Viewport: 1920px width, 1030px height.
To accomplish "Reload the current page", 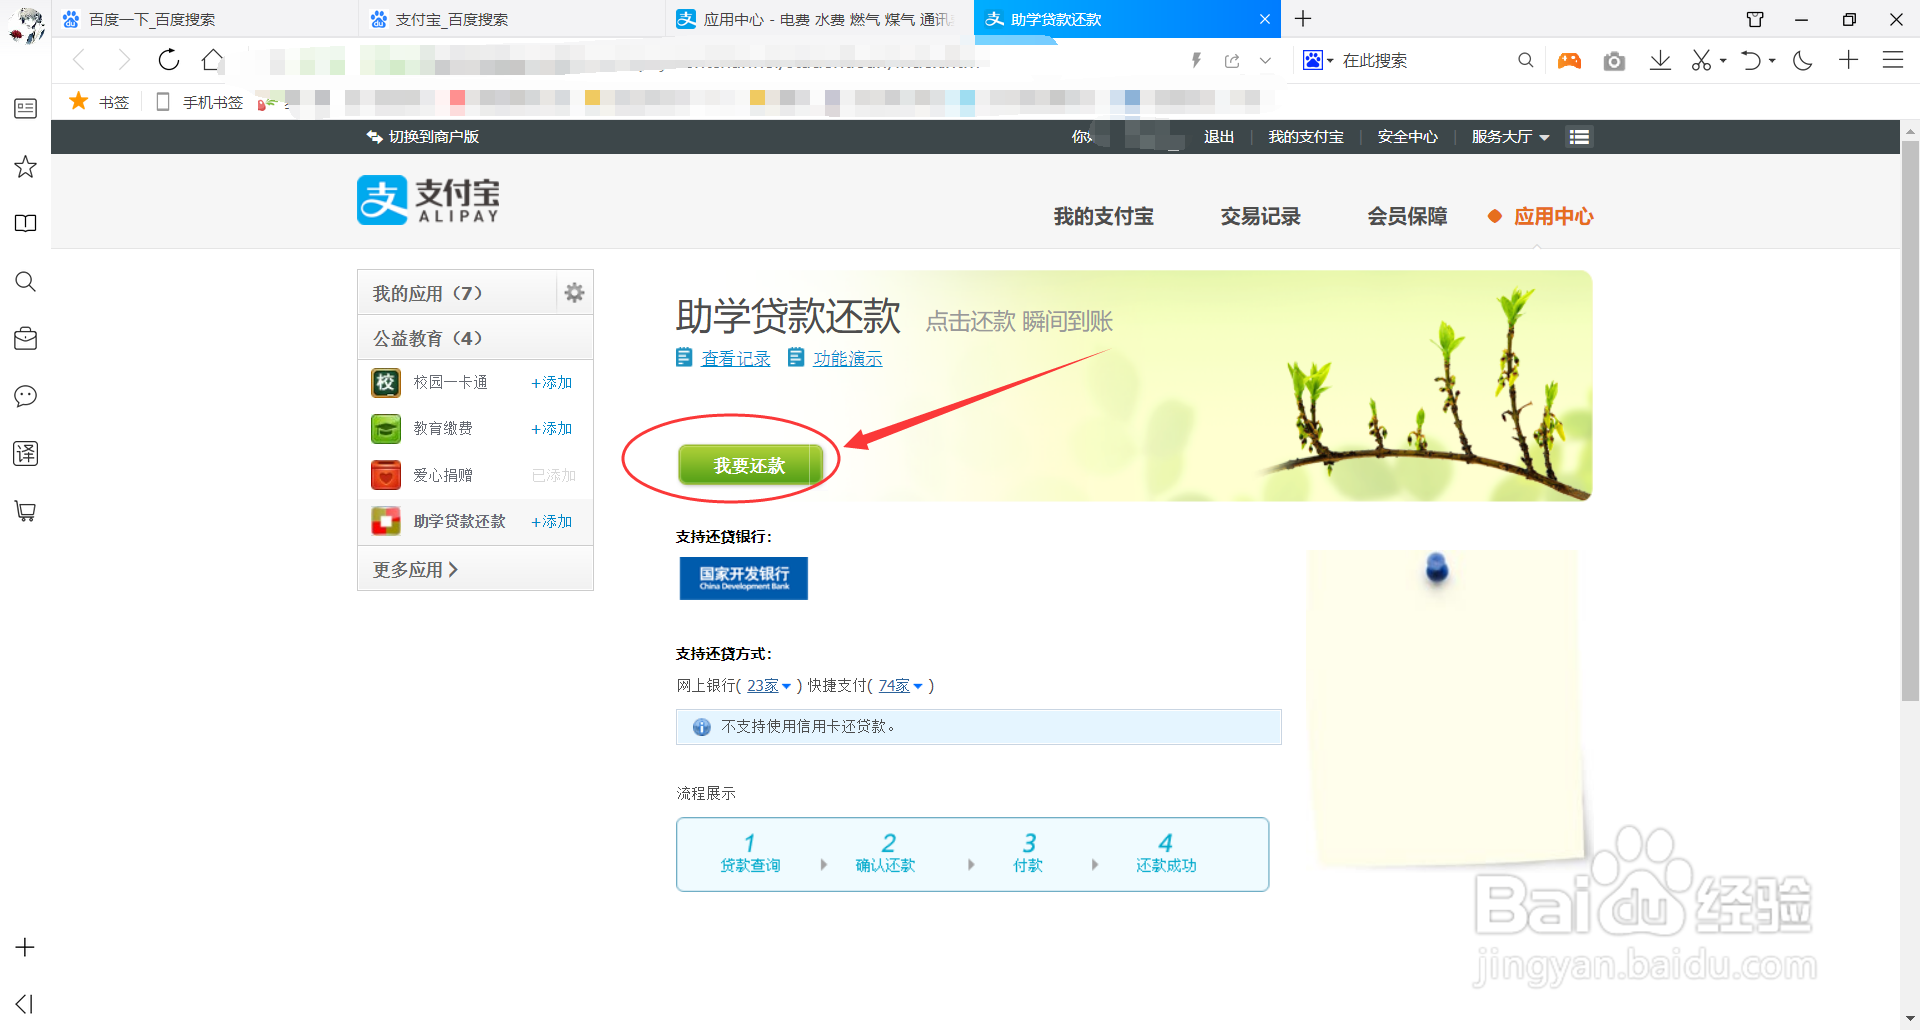I will [x=169, y=60].
